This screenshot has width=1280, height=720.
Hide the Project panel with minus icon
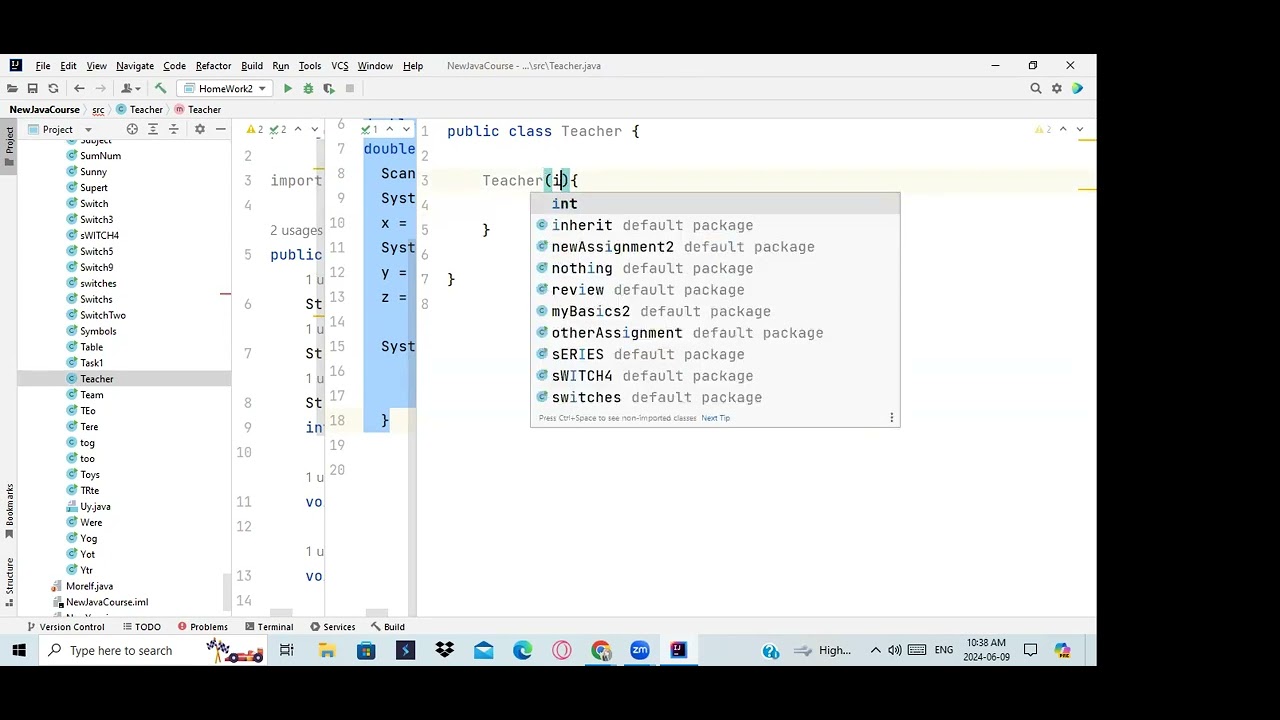click(220, 129)
